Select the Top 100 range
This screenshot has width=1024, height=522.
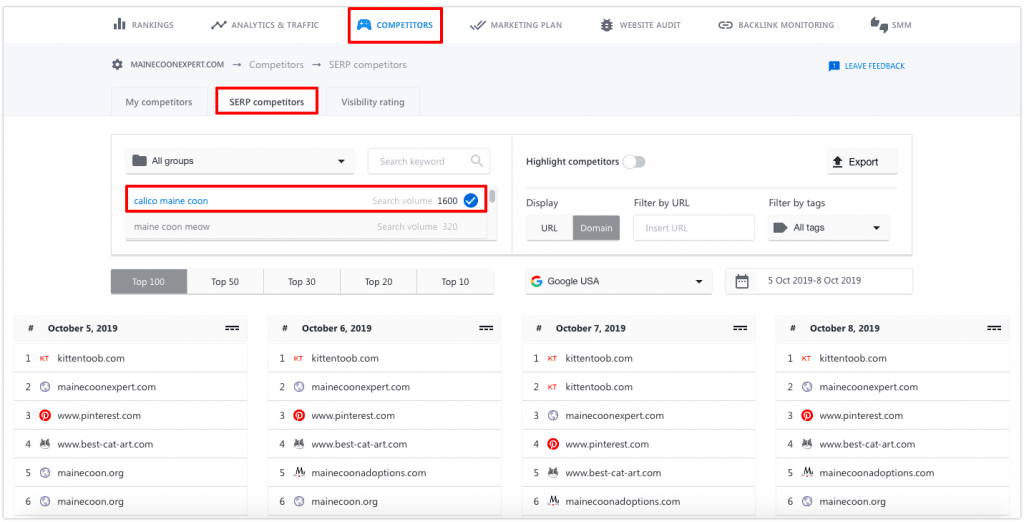click(149, 282)
